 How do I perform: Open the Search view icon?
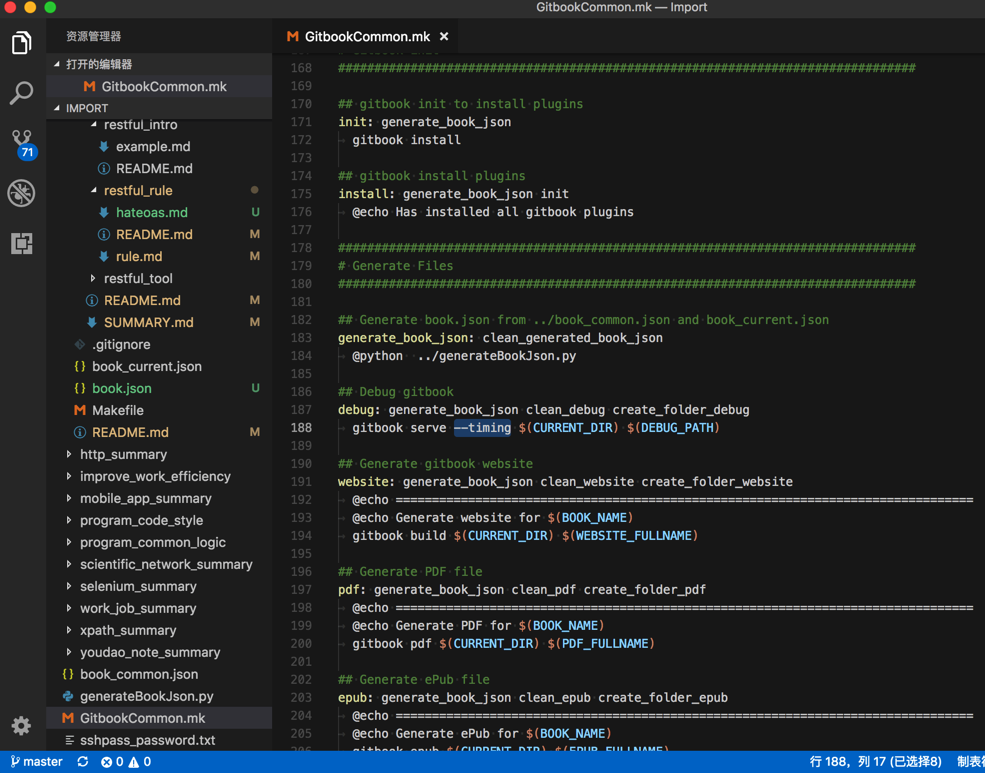(21, 93)
